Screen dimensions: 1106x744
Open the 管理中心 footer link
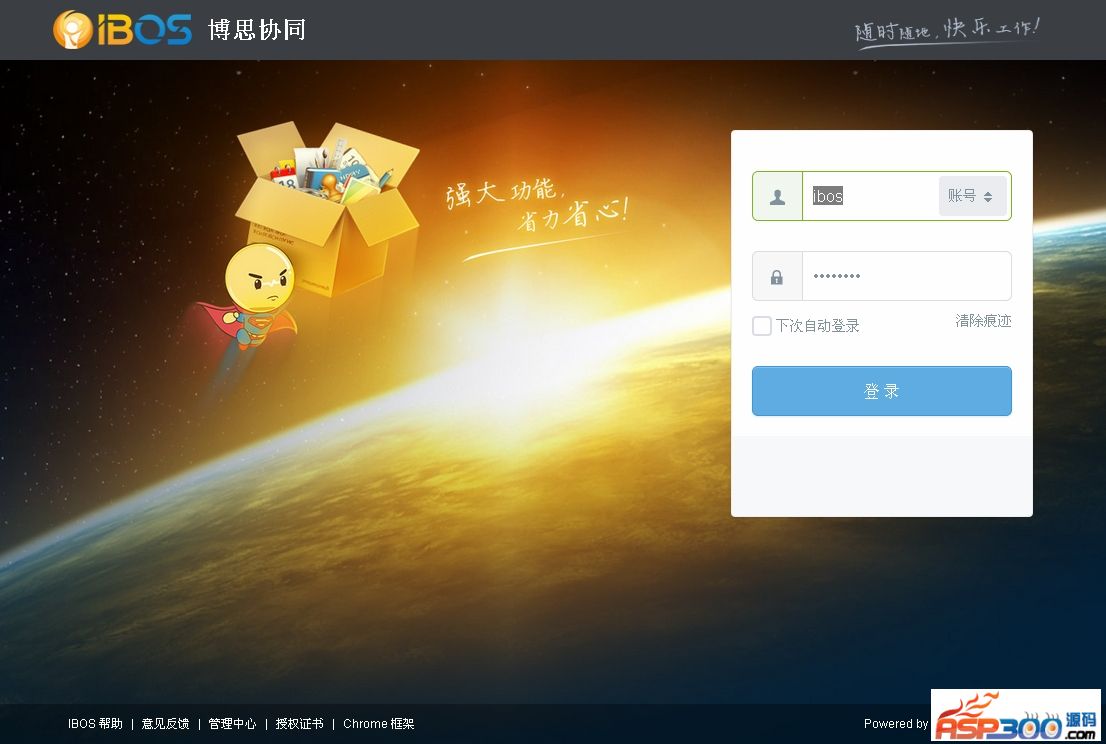point(232,724)
